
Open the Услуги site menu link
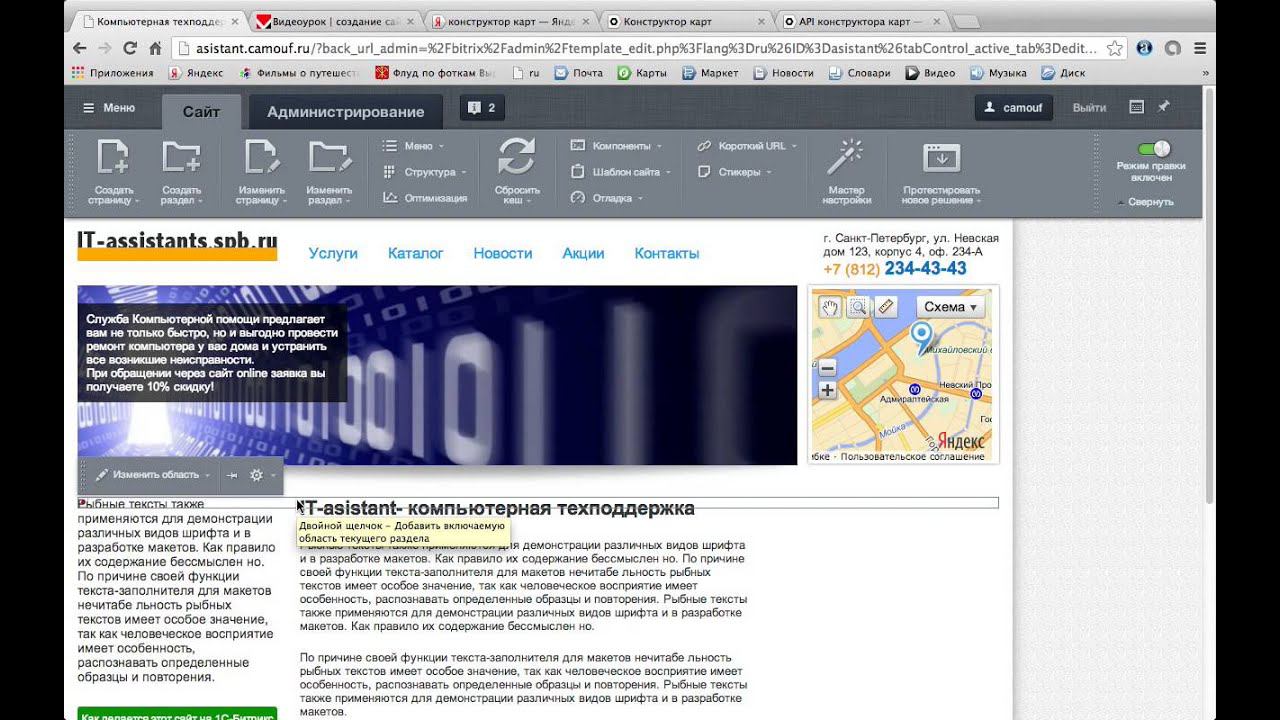333,253
